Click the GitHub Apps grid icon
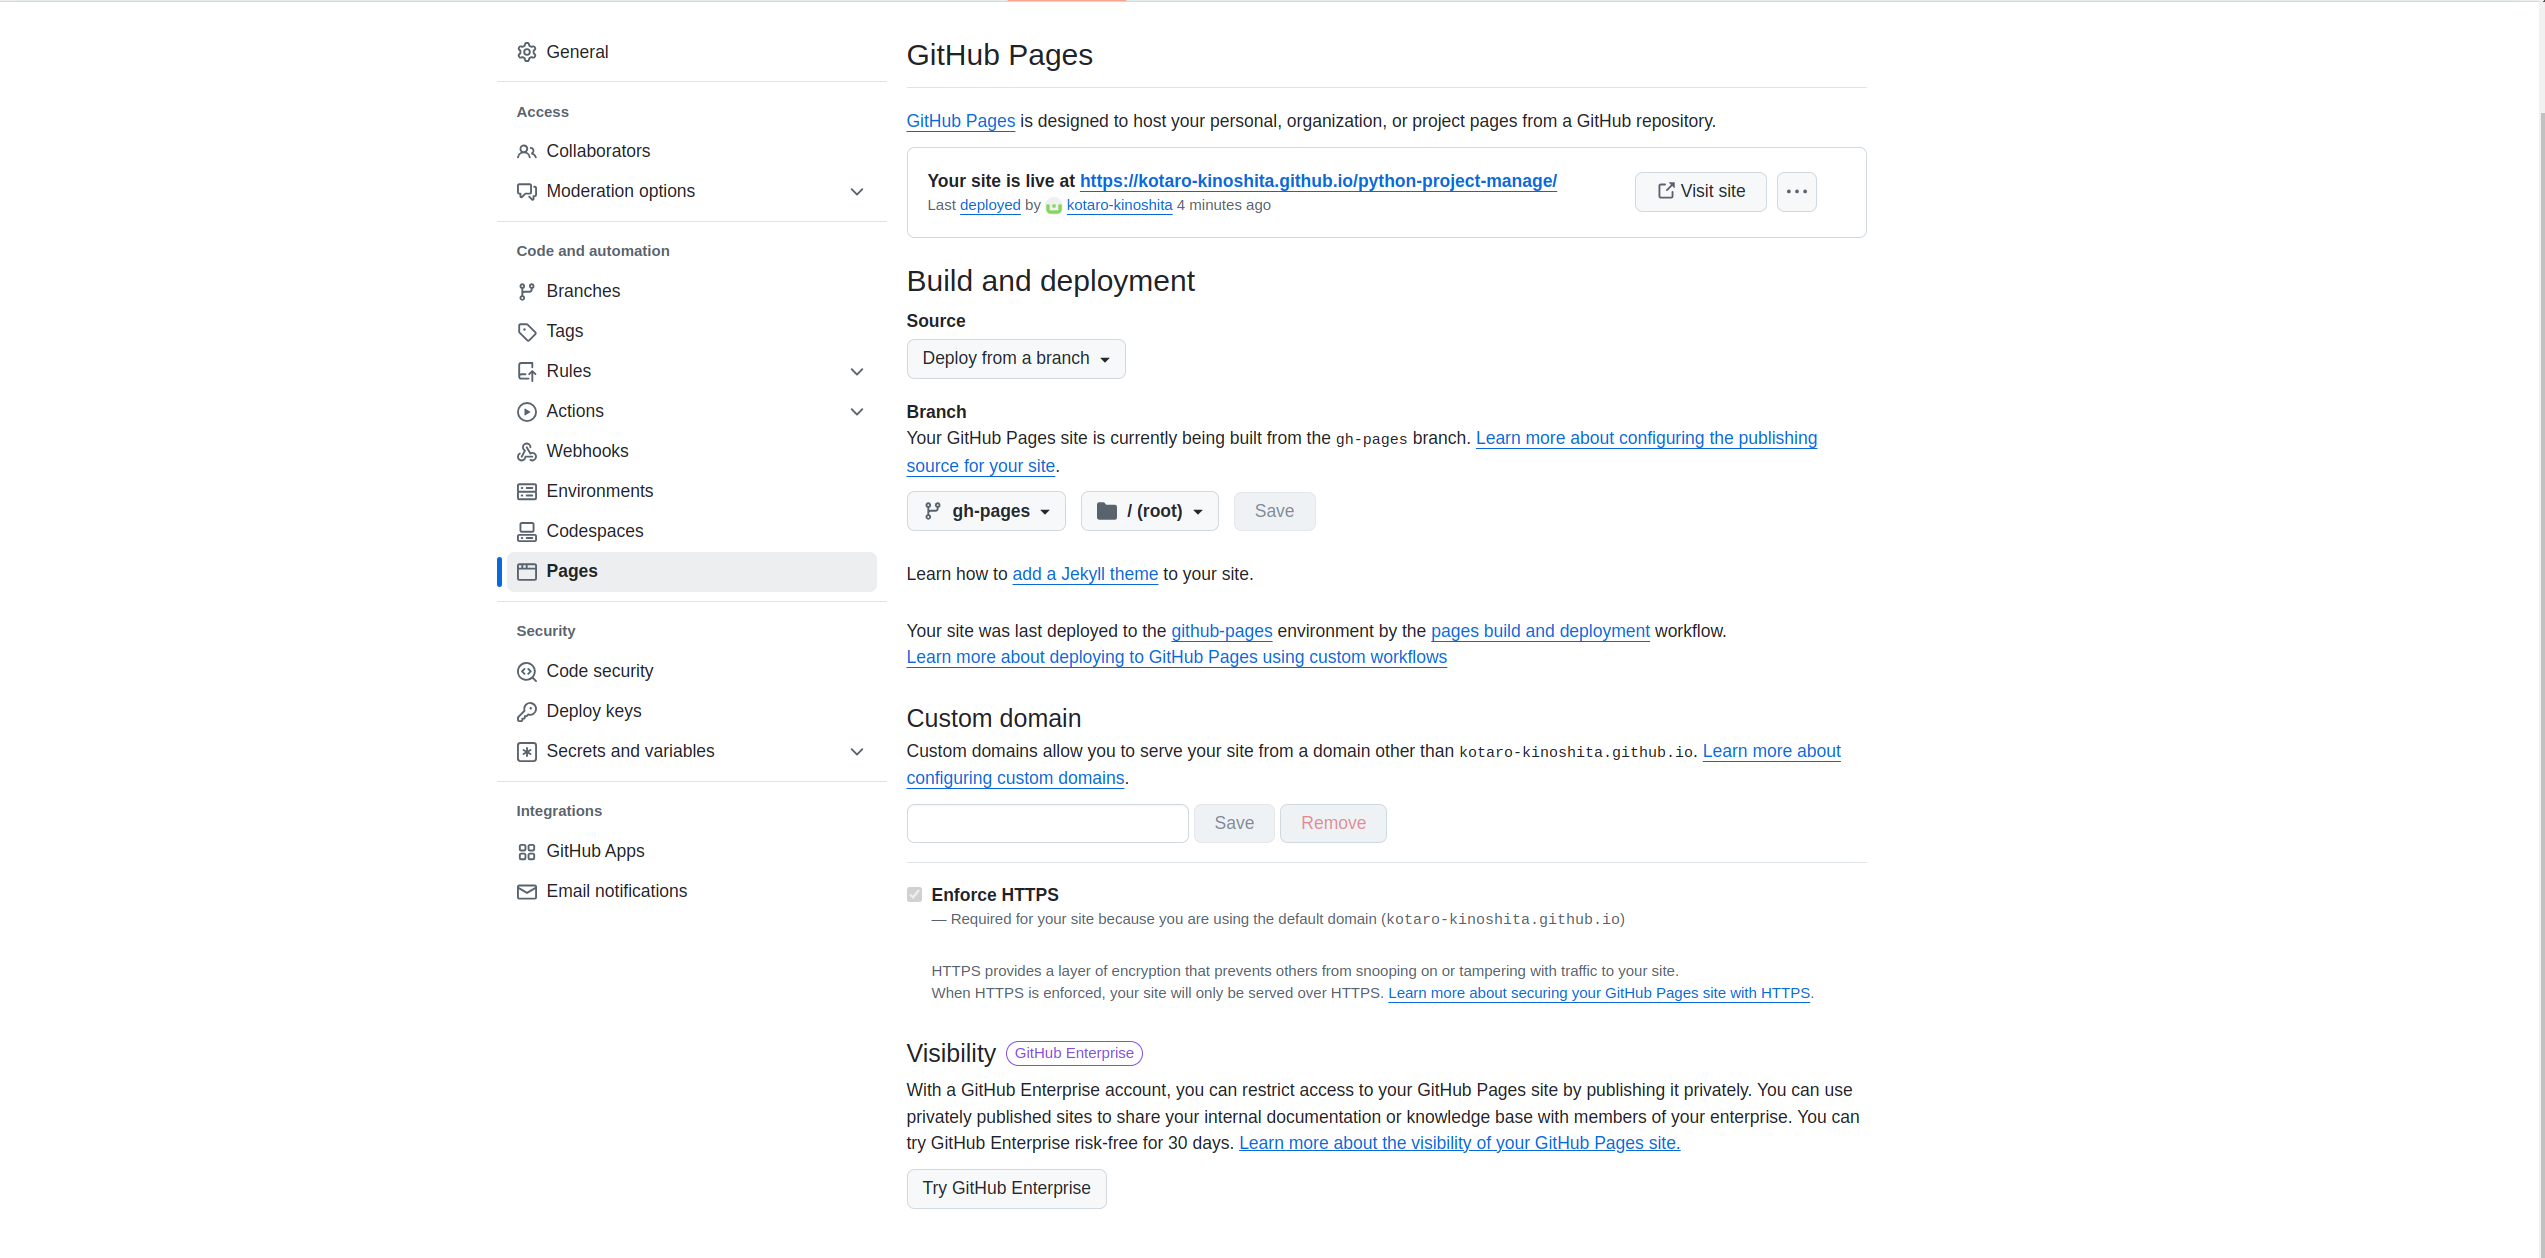Viewport: 2545px width, 1258px height. pyautogui.click(x=527, y=852)
